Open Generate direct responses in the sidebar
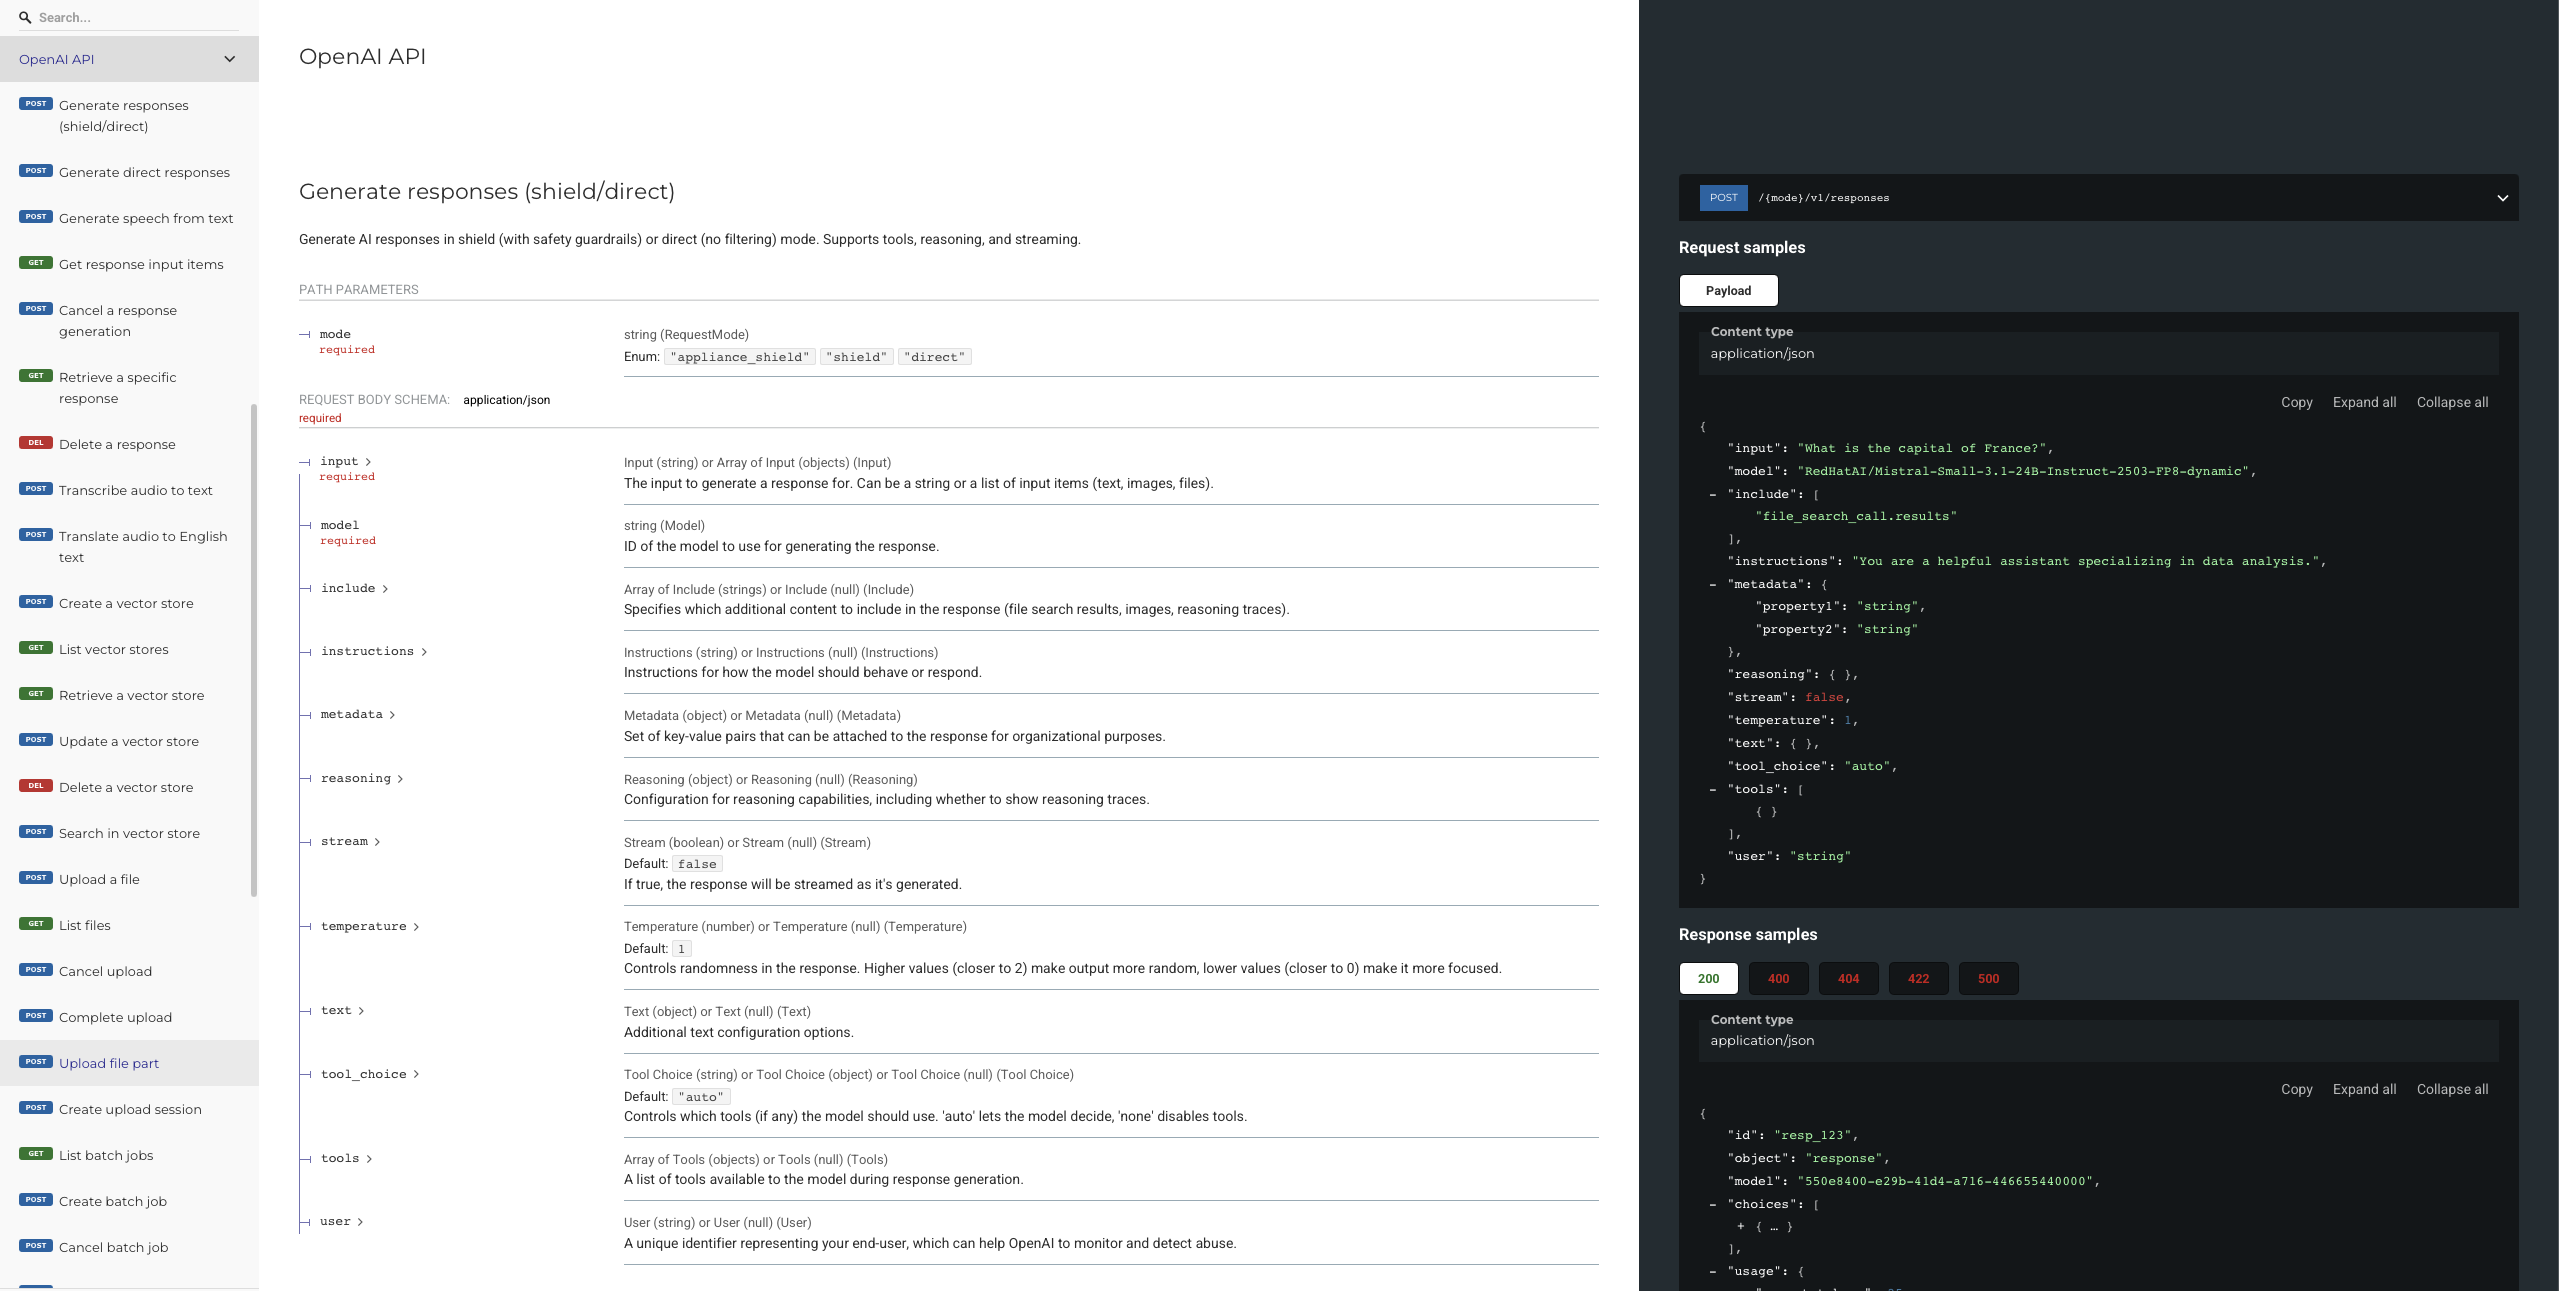The width and height of the screenshot is (2559, 1291). point(143,171)
